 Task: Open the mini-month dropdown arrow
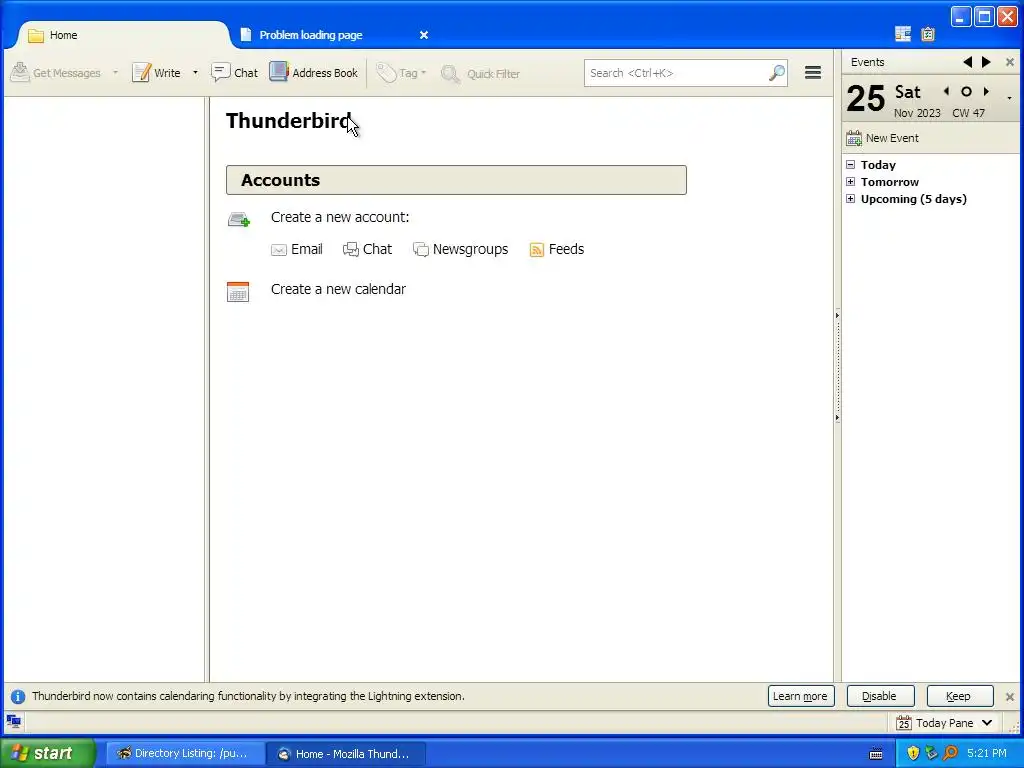1010,98
